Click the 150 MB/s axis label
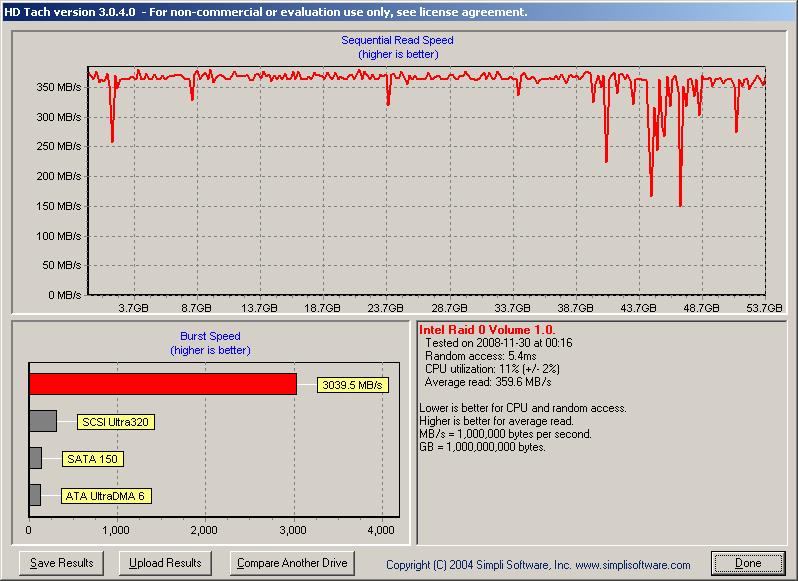The image size is (798, 581). 59,207
